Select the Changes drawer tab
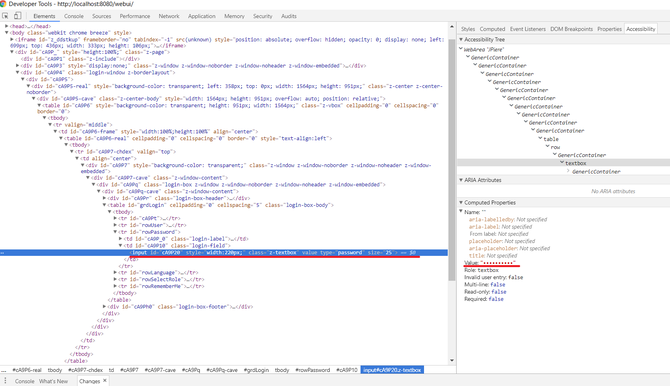Screen dimensions: 670x386 point(89,381)
